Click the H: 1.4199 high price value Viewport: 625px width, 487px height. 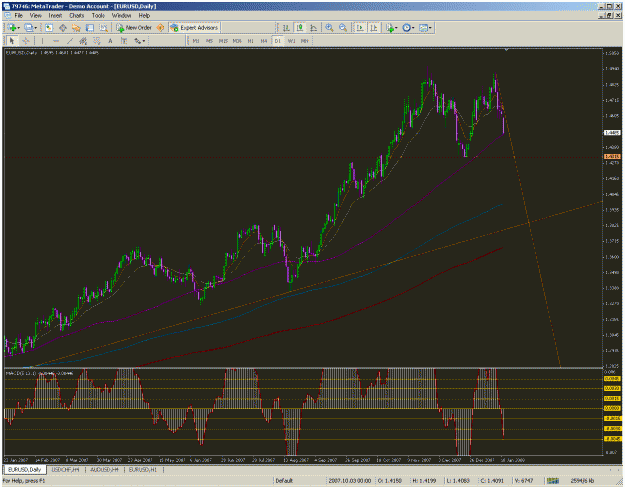click(425, 481)
